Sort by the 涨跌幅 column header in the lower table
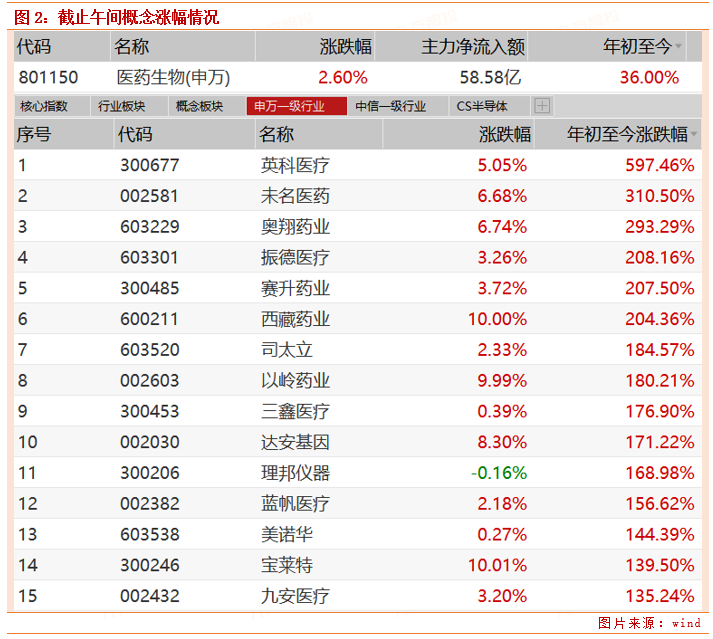Viewport: 713px width, 639px height. click(505, 135)
